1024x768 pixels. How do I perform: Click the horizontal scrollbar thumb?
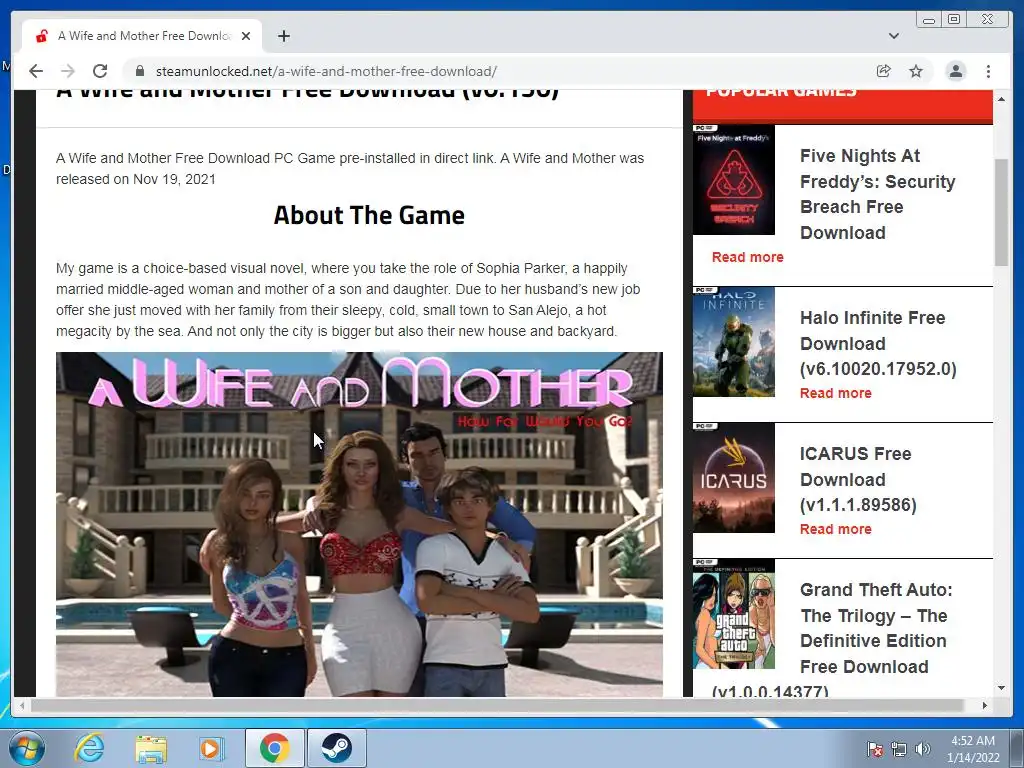point(498,705)
